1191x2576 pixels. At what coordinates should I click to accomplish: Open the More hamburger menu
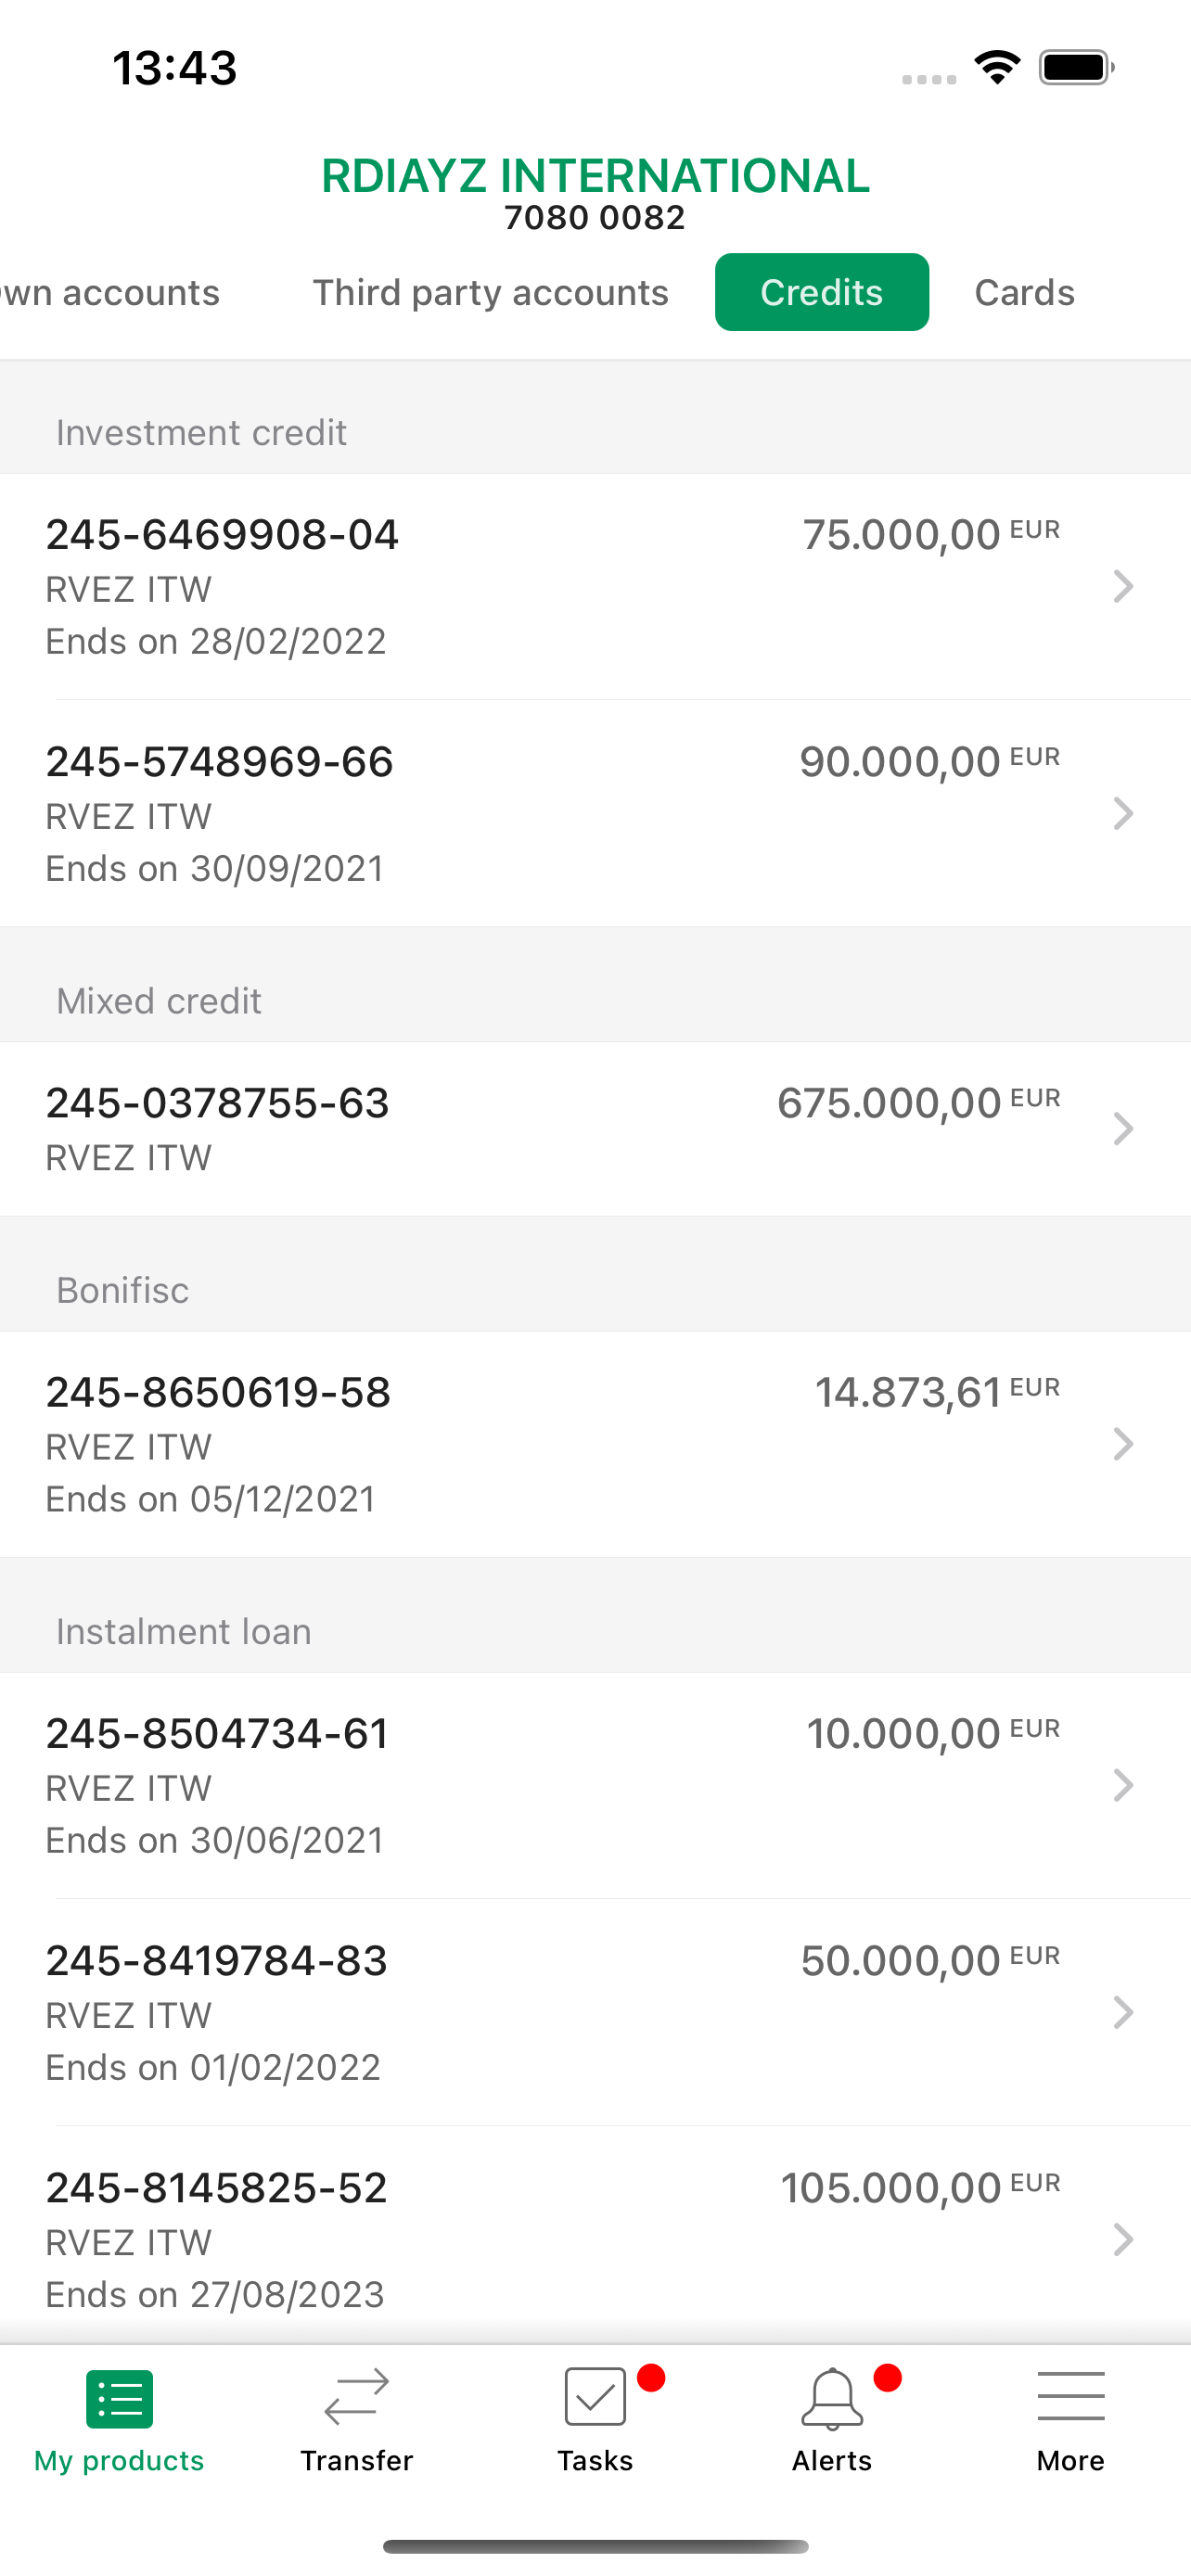[x=1070, y=2396]
